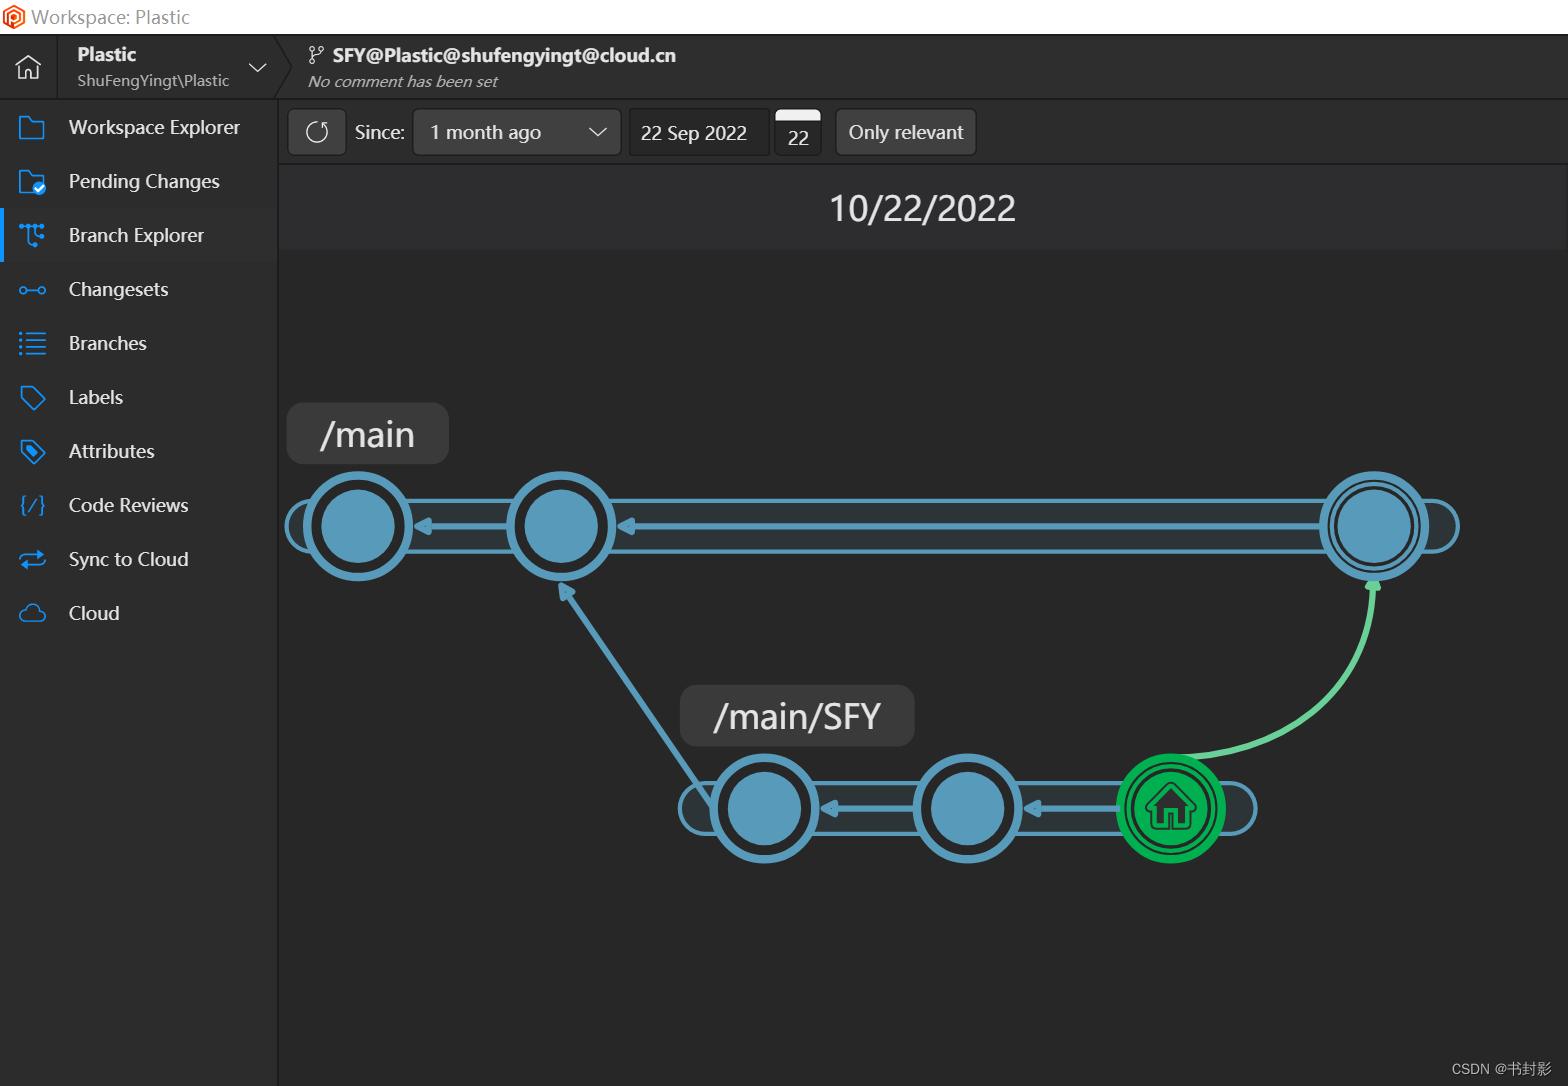Click the Code Reviews braces icon
1568x1086 pixels.
pyautogui.click(x=32, y=506)
